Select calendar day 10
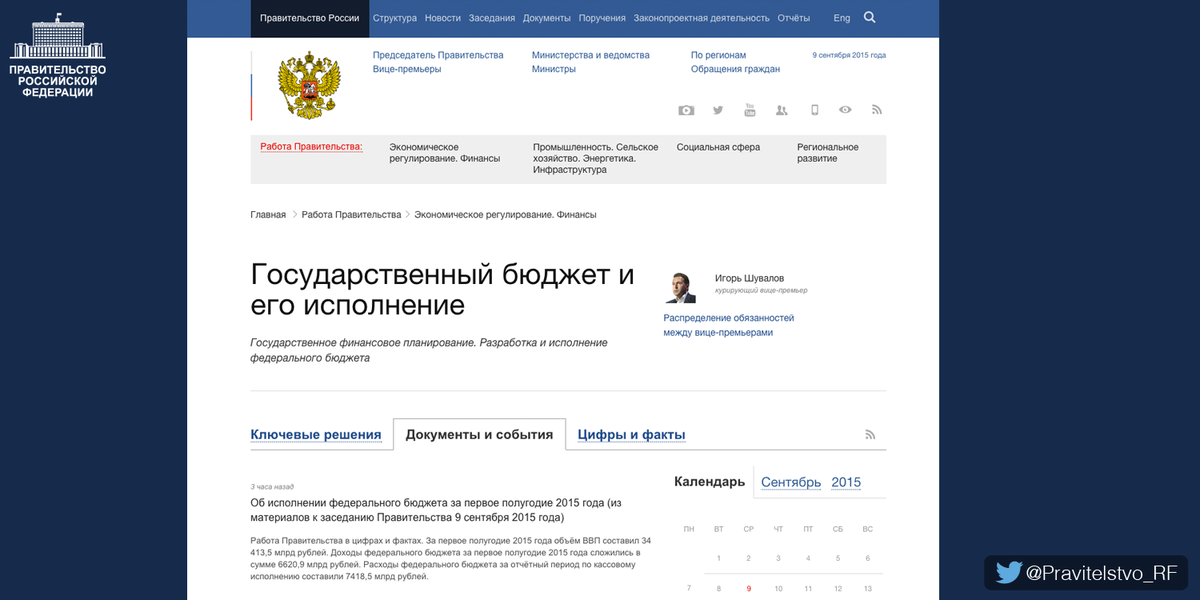1200x600 pixels. pos(779,589)
